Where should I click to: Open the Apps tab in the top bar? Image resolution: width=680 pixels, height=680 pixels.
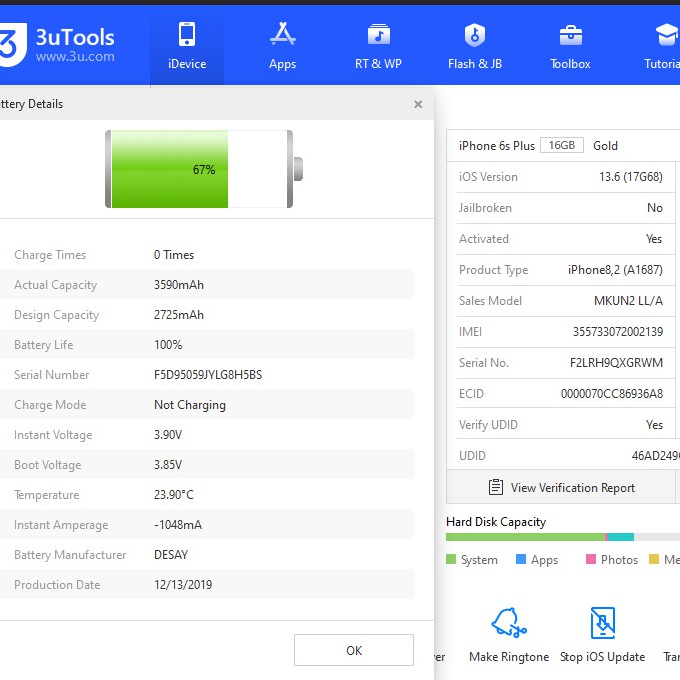(x=282, y=46)
